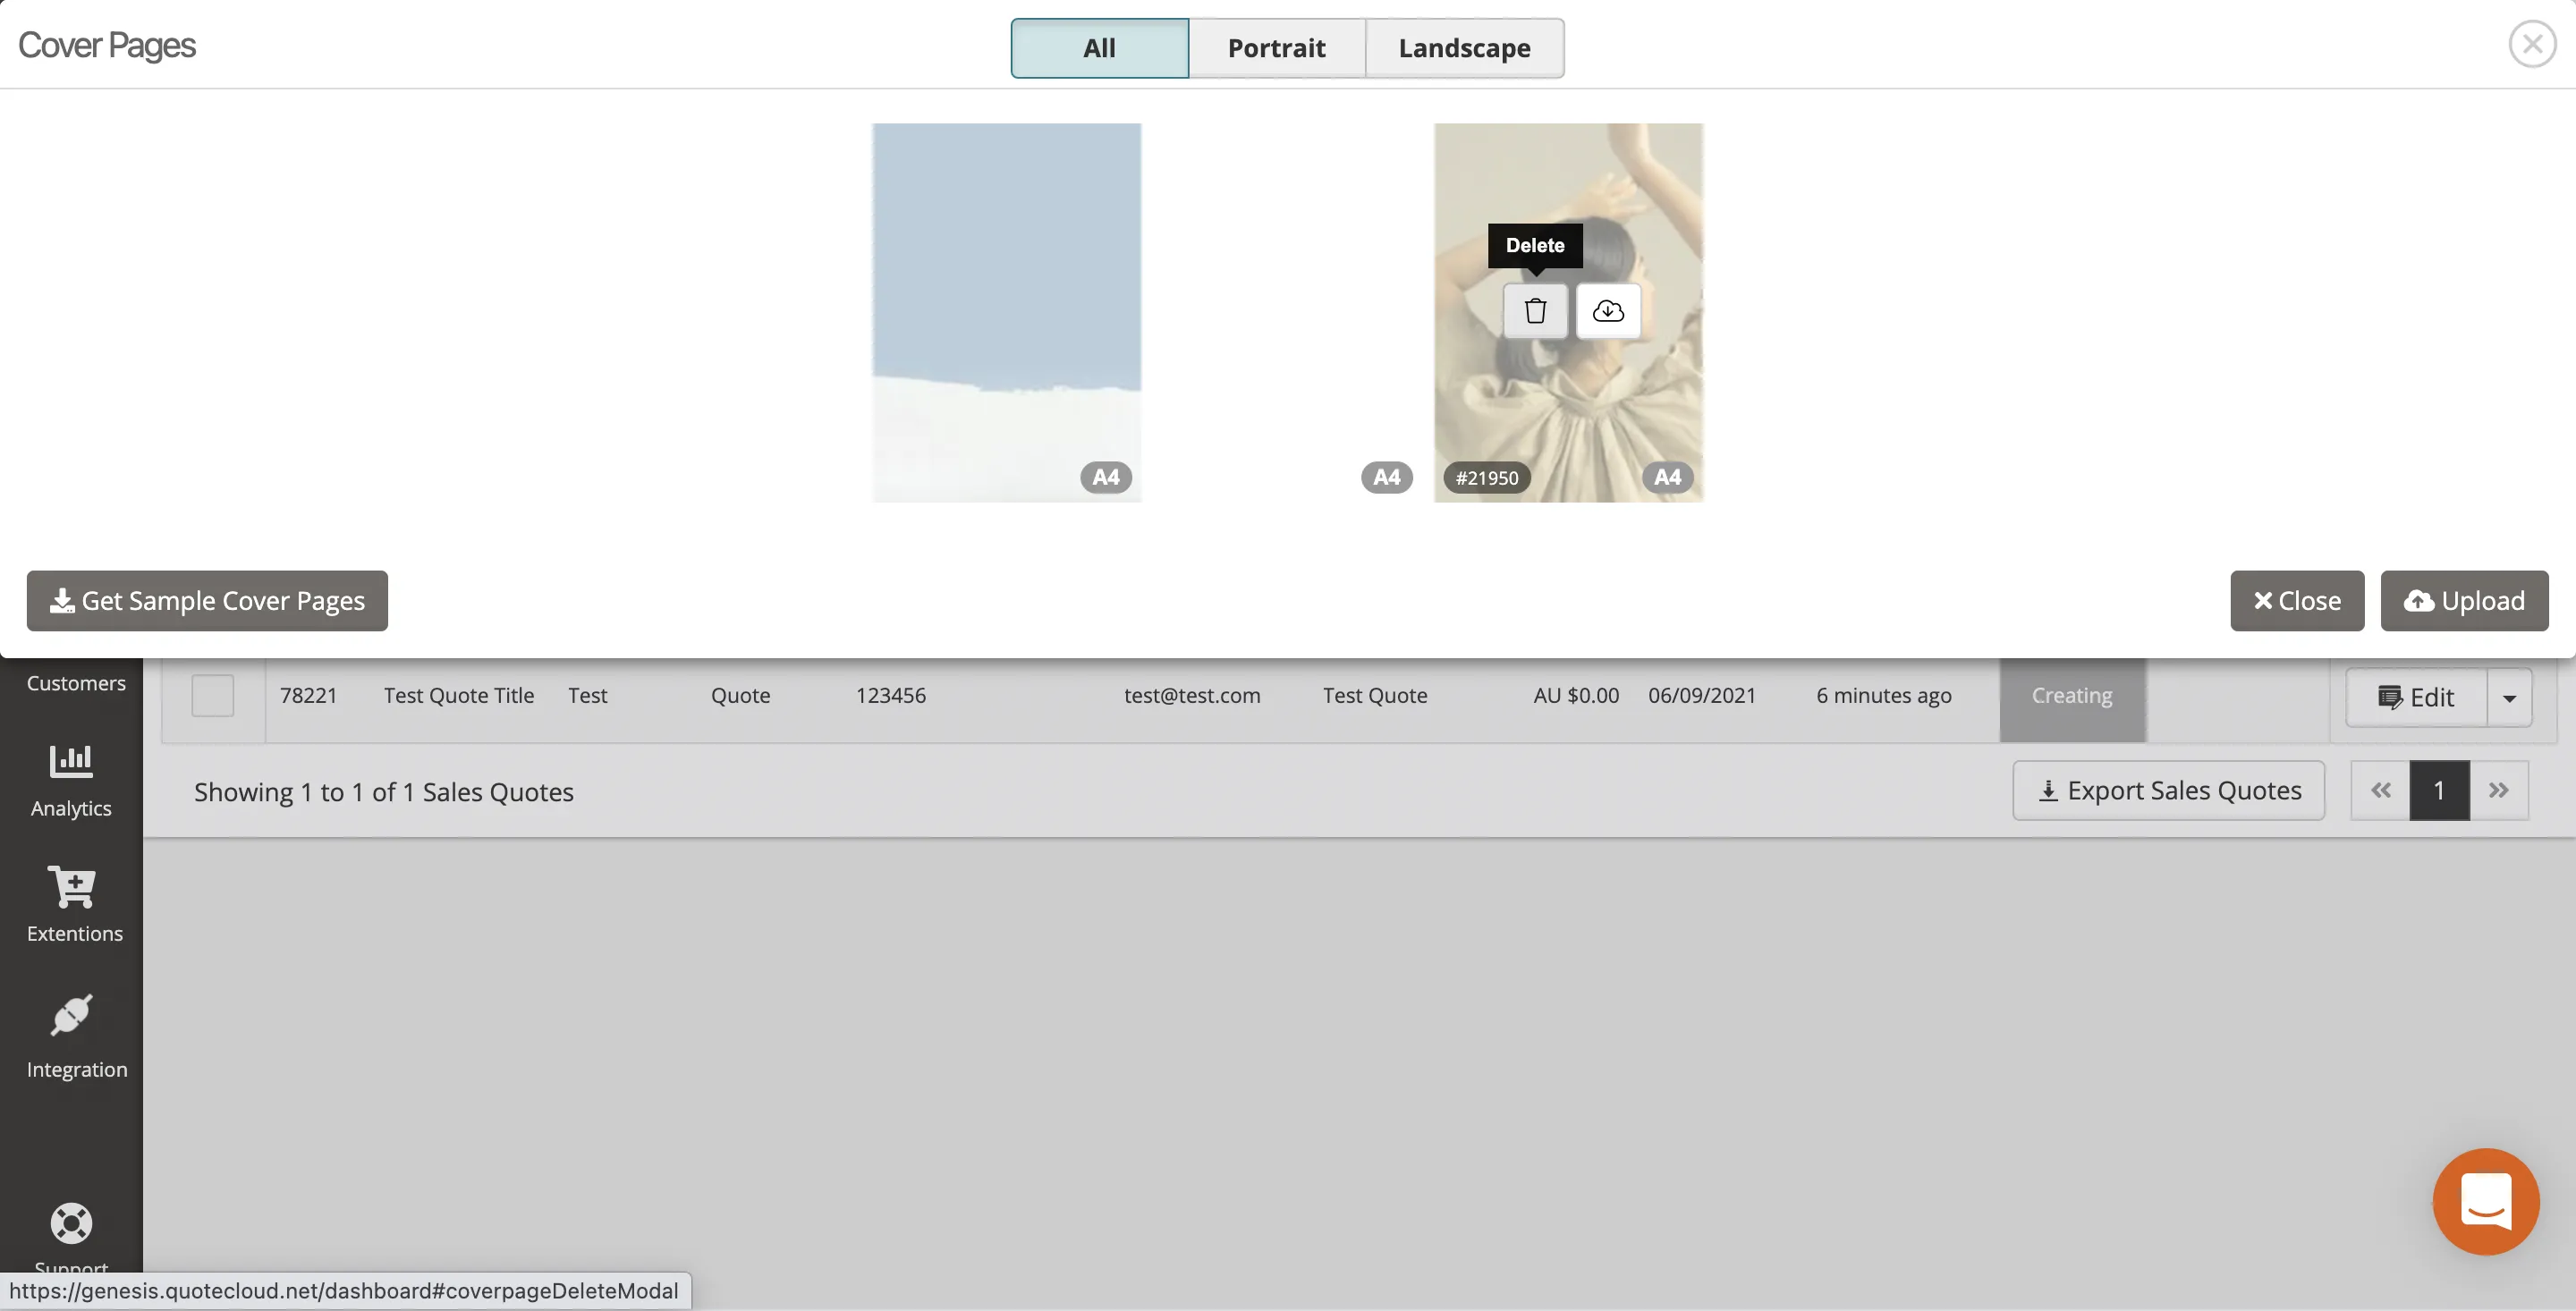Select the All cover pages tab
Viewport: 2576px width, 1311px height.
pos(1099,48)
